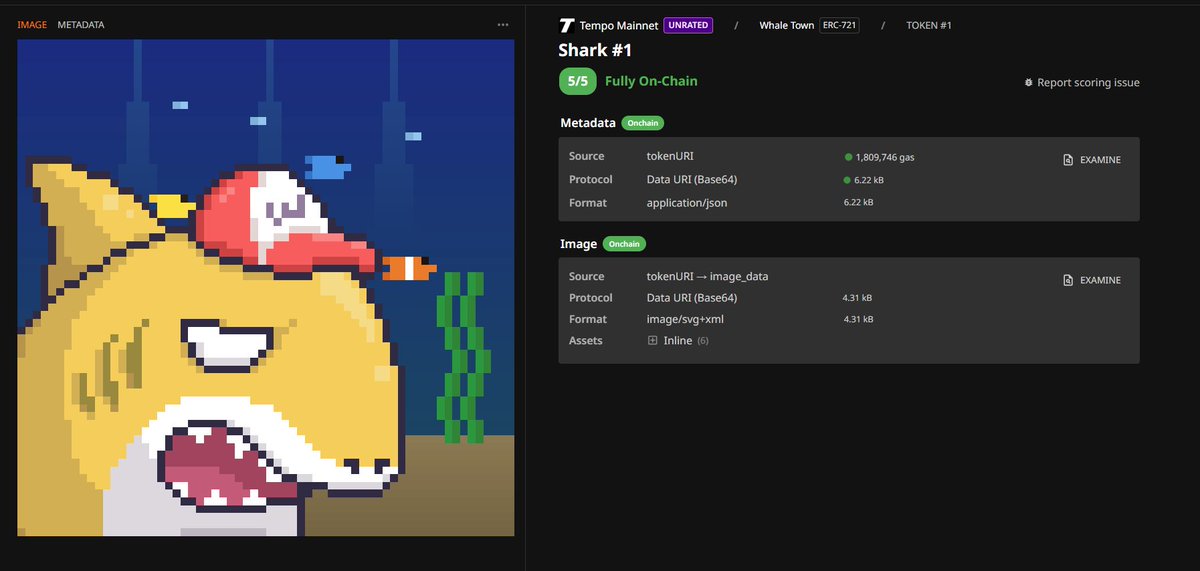
Task: Click Data URI (Base64) in Image section
Action: point(692,298)
